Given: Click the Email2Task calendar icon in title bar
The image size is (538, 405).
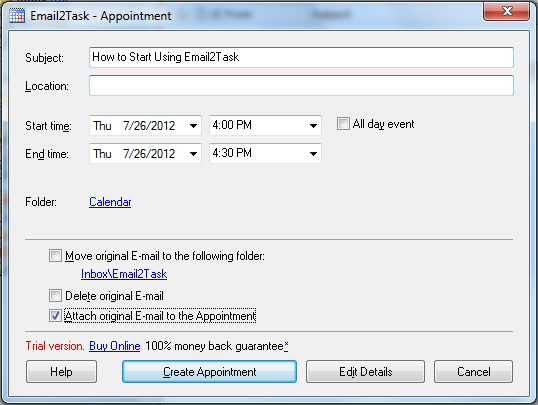Looking at the screenshot, I should point(17,16).
